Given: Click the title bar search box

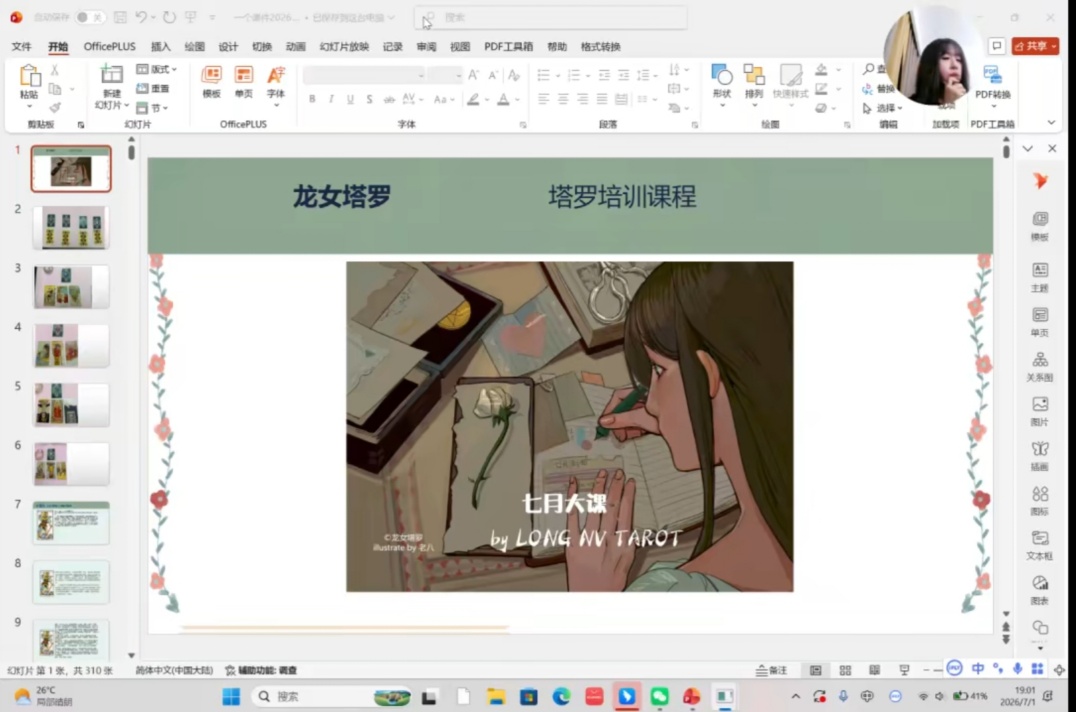Looking at the screenshot, I should [x=551, y=17].
